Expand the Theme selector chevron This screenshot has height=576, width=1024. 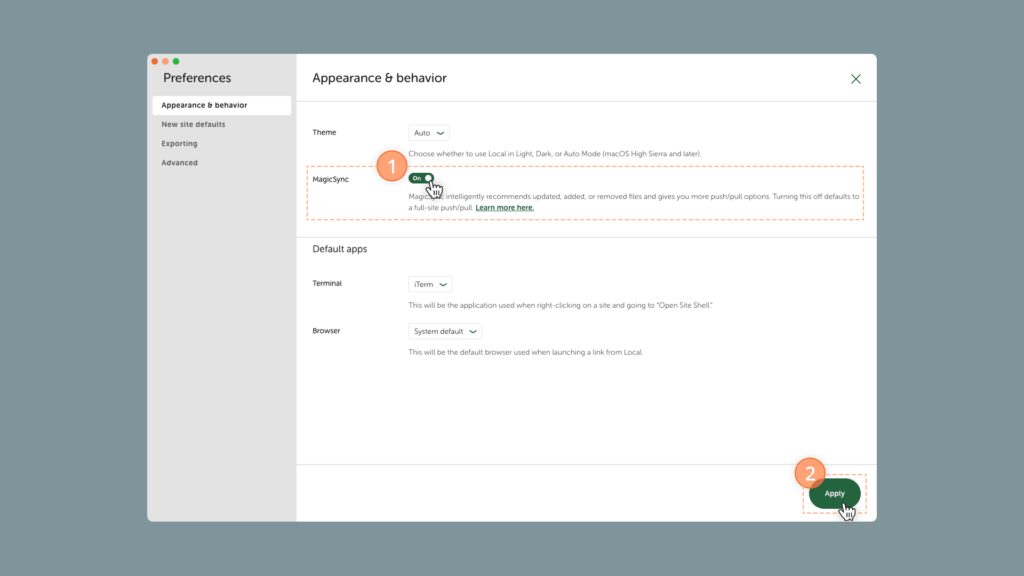pos(441,132)
